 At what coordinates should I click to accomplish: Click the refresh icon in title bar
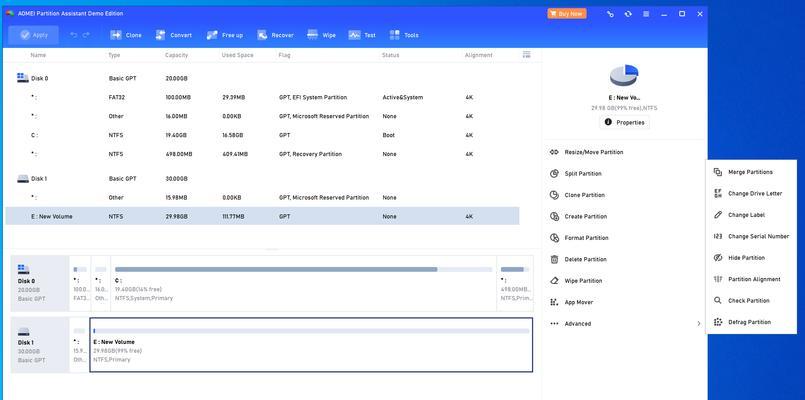tap(628, 14)
